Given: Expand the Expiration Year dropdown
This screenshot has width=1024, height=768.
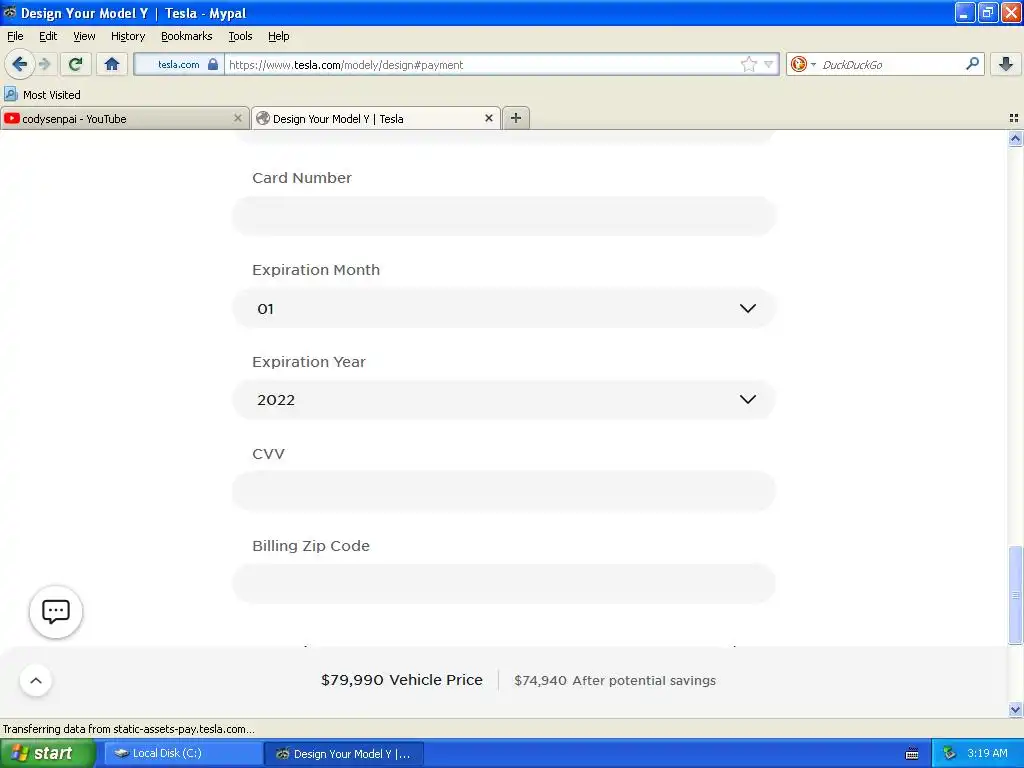Looking at the screenshot, I should click(x=504, y=400).
